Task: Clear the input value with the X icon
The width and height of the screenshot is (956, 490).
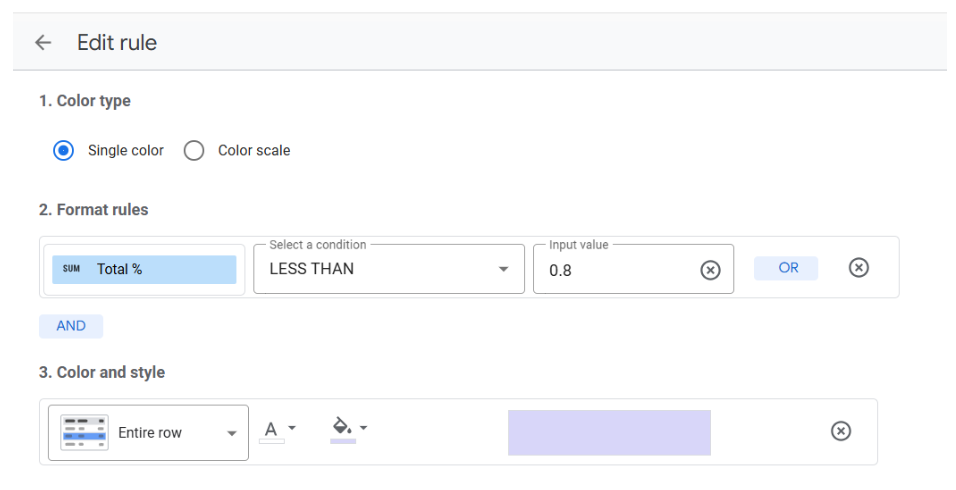Action: 710,270
